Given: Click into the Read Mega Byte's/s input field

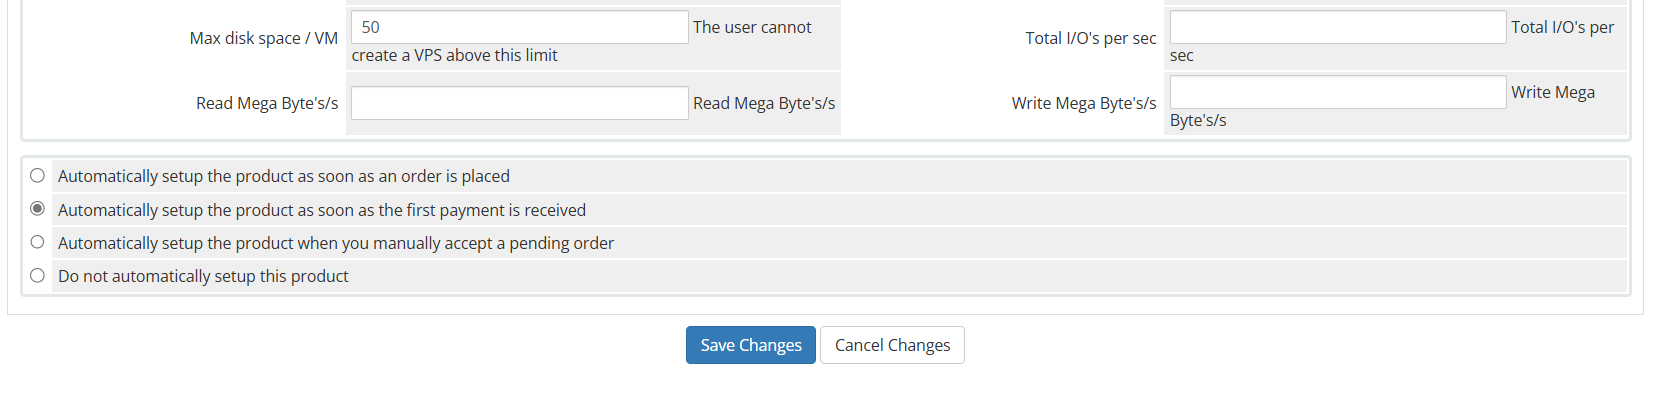Looking at the screenshot, I should (519, 103).
